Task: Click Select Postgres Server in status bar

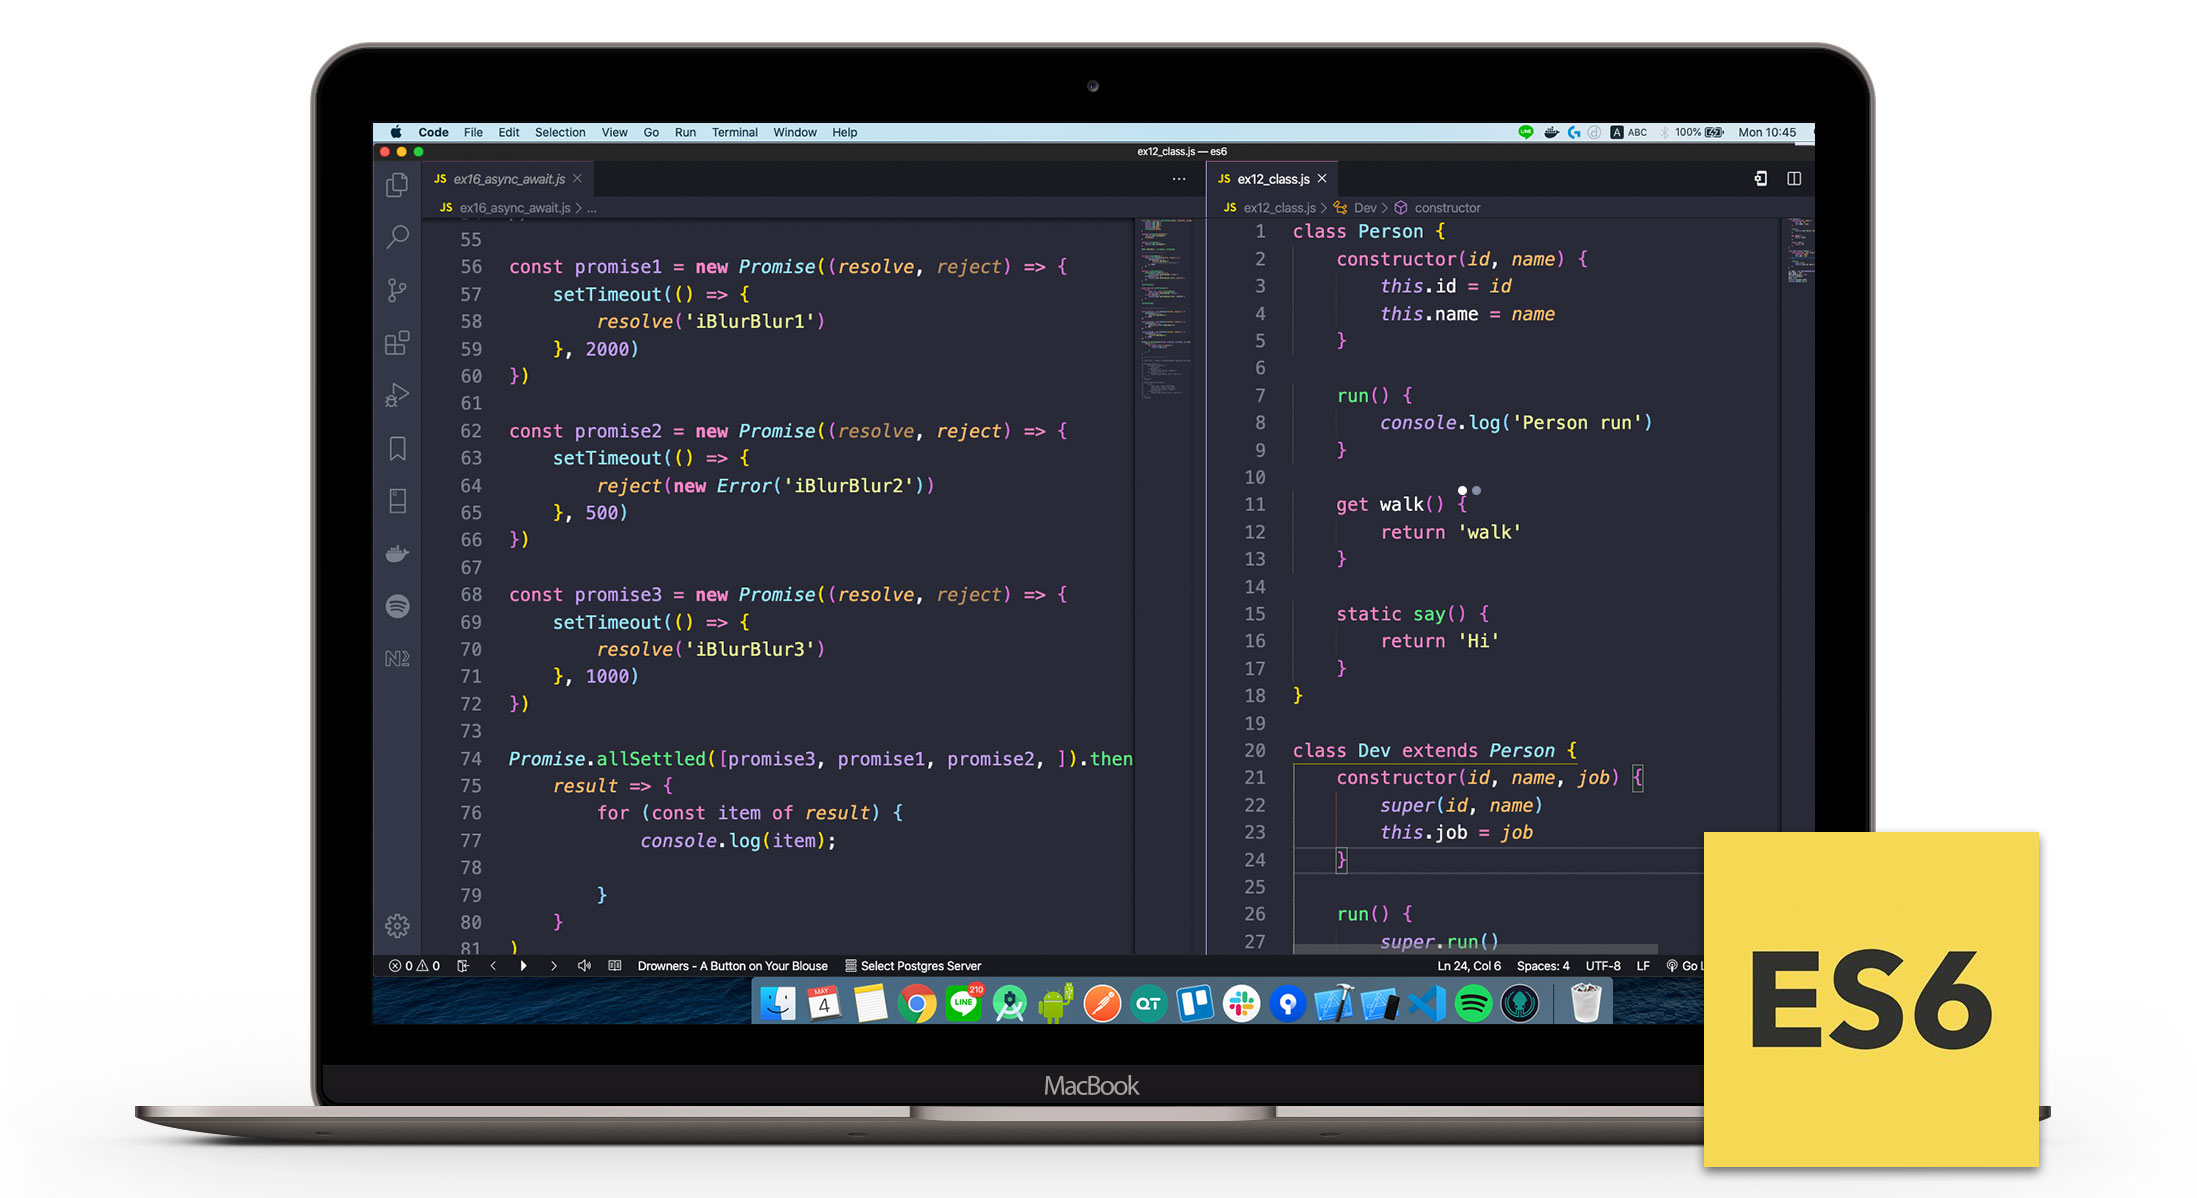Action: click(919, 966)
